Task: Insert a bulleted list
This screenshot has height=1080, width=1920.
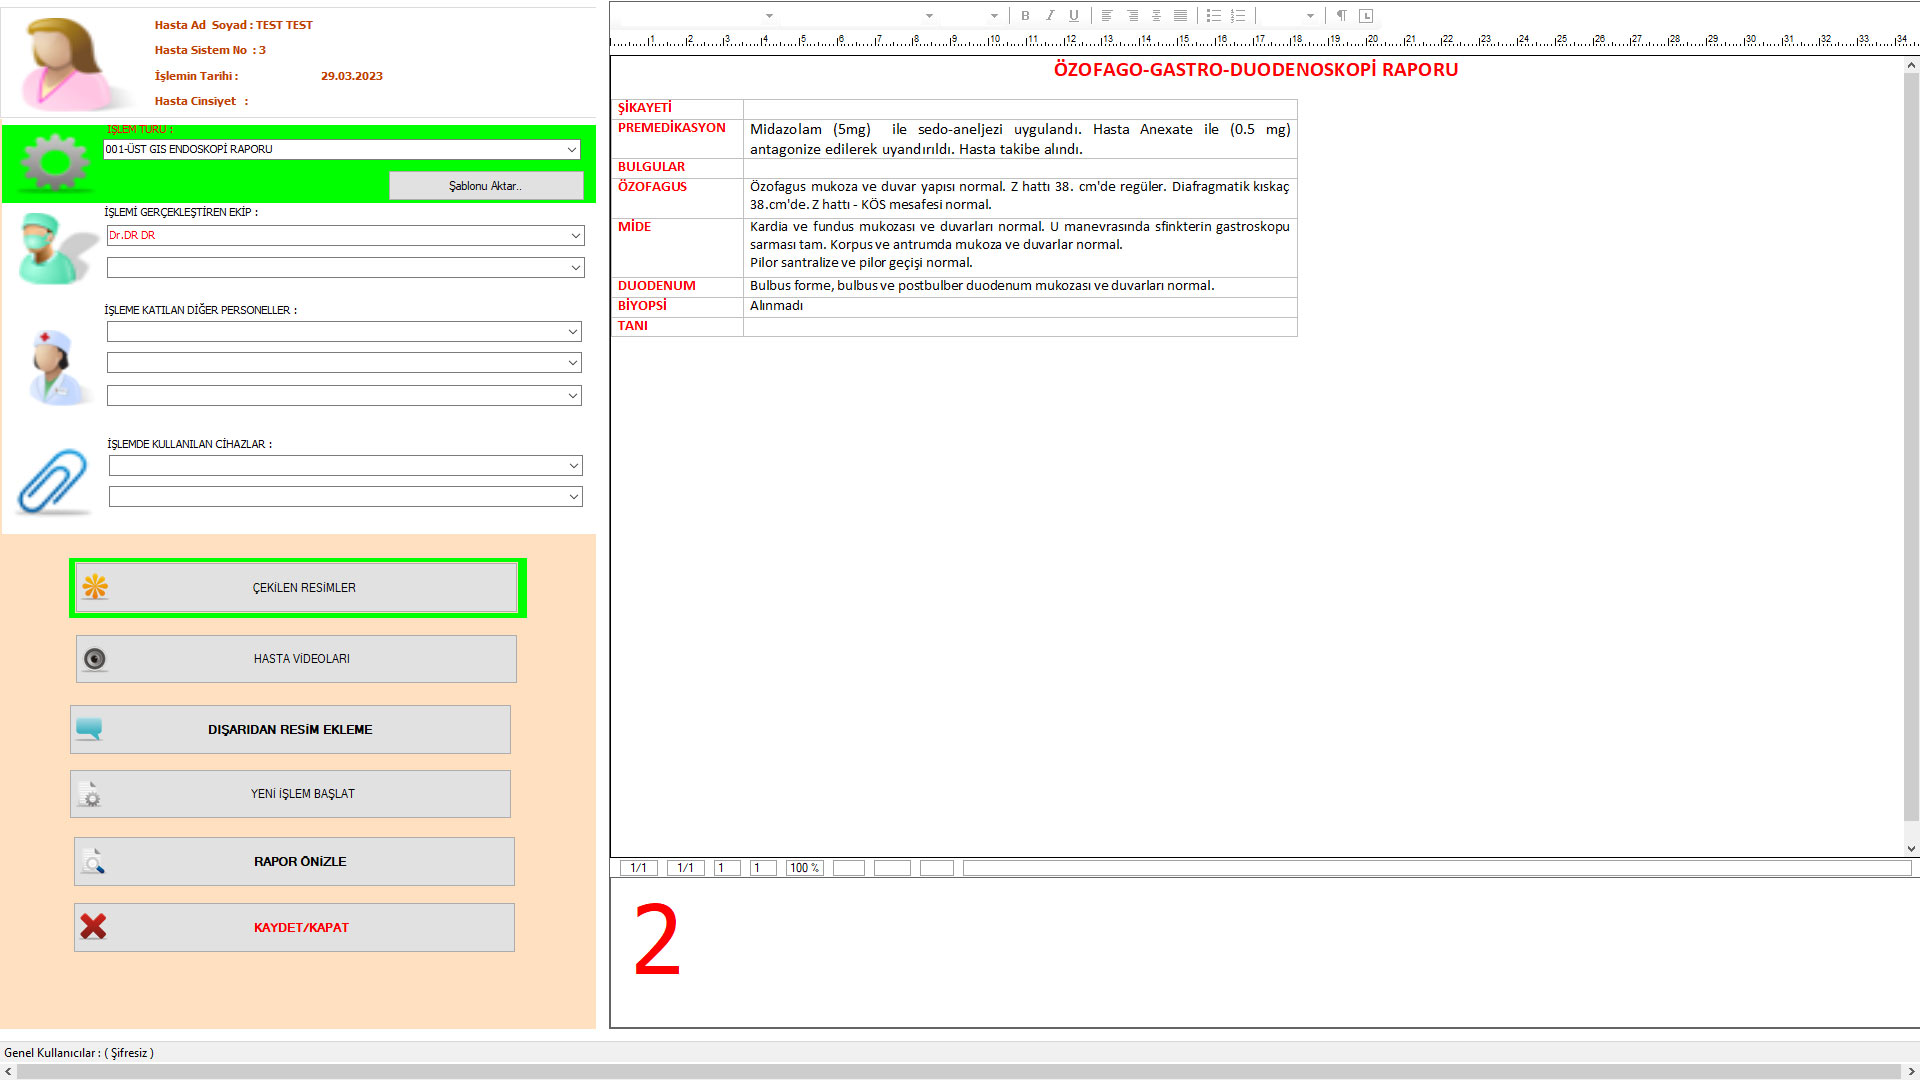Action: [x=1213, y=16]
